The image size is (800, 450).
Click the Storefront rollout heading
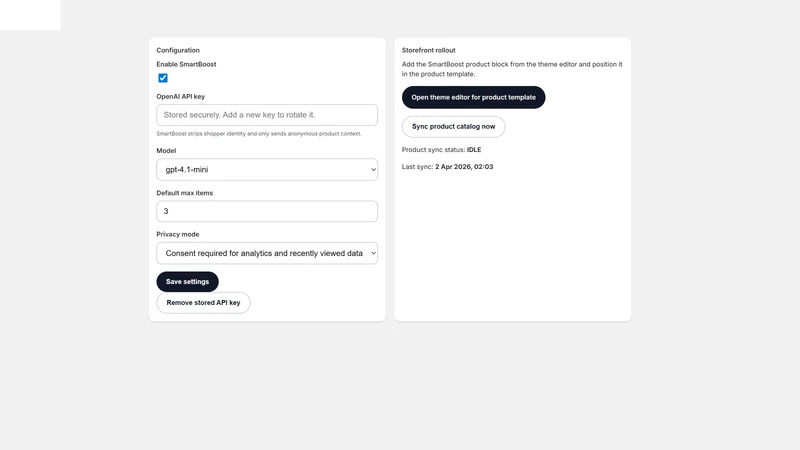tap(429, 50)
